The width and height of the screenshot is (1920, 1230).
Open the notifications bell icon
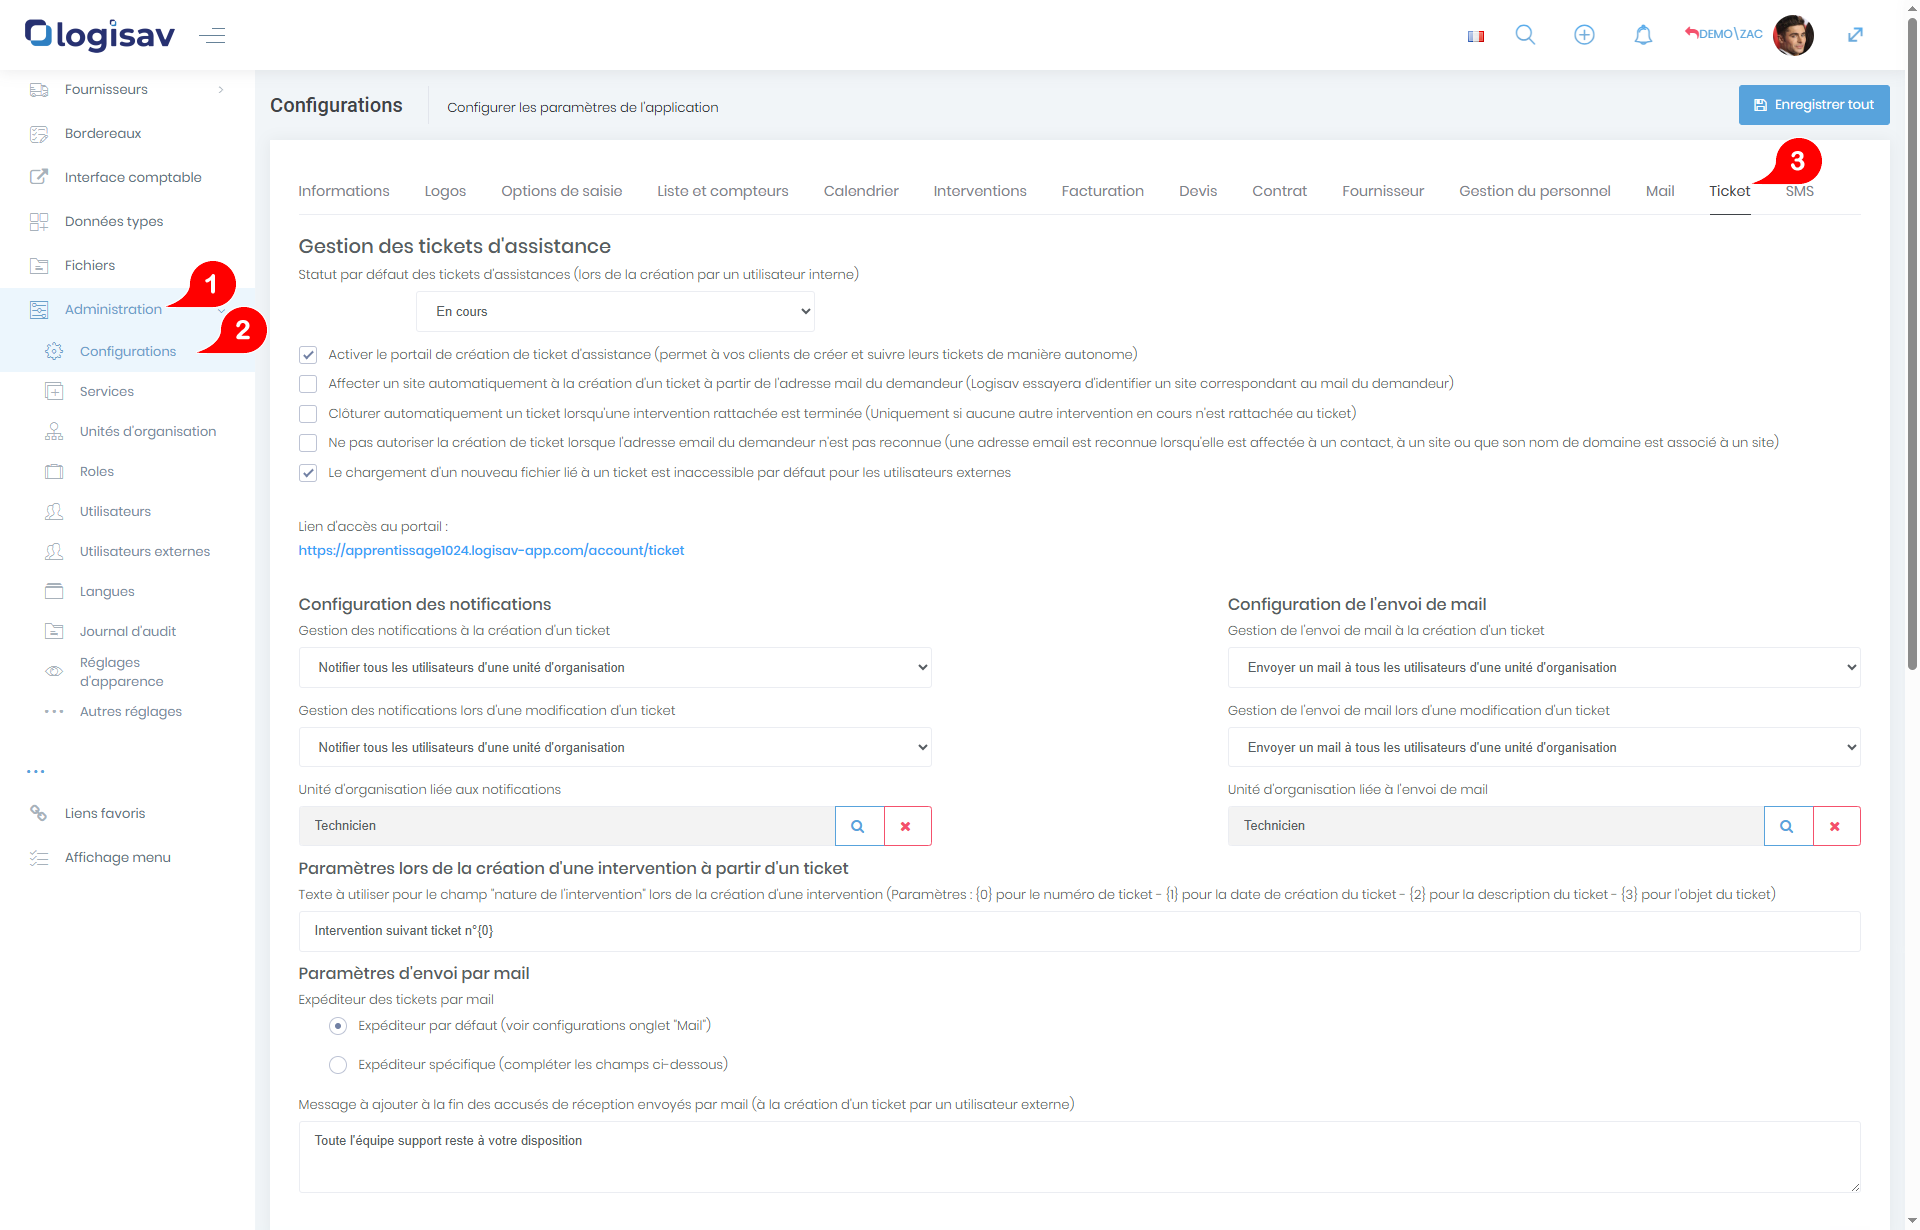coord(1643,35)
